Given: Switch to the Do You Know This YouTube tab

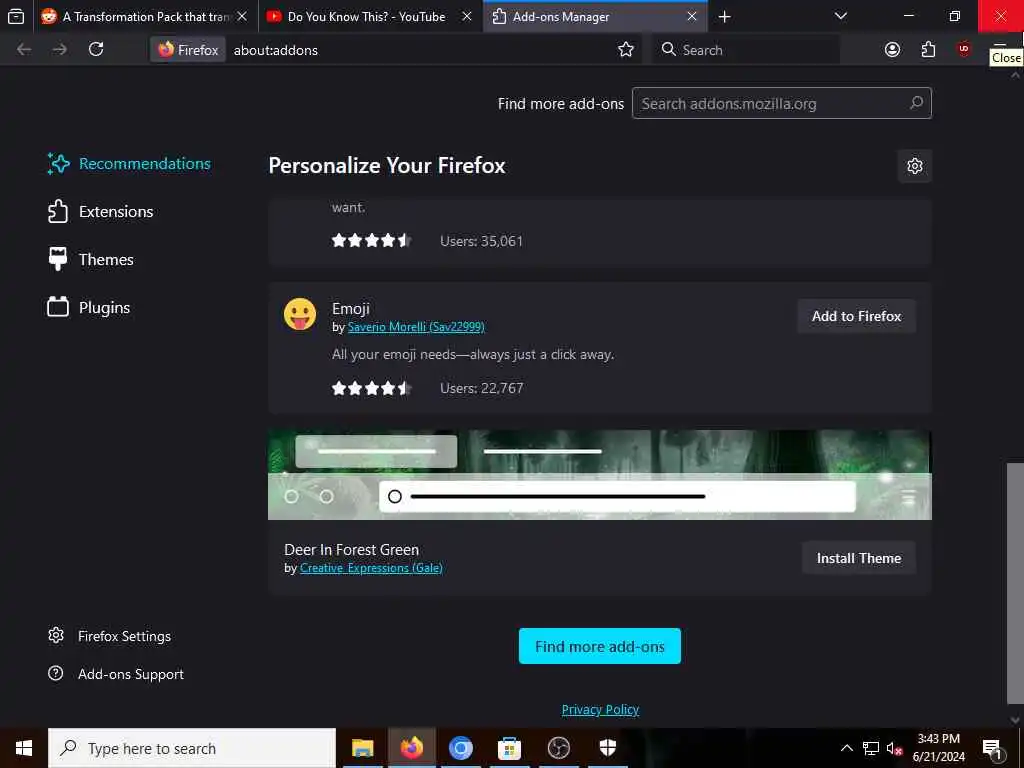Looking at the screenshot, I should [371, 16].
